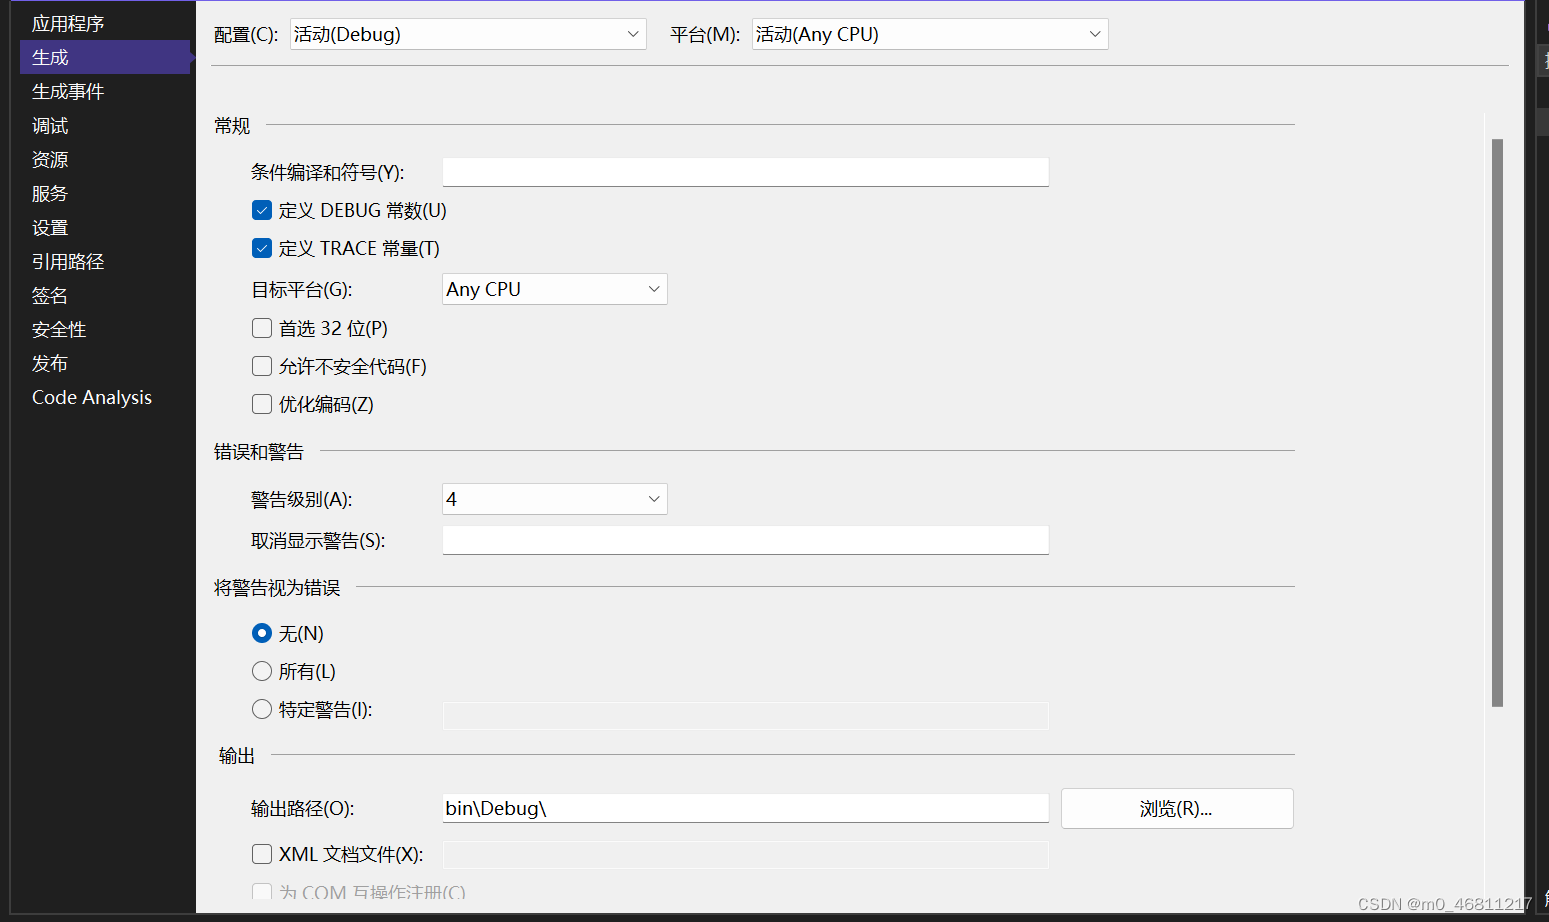Viewport: 1549px width, 922px height.
Task: Select the 安全性 sidebar item
Action: [x=58, y=329]
